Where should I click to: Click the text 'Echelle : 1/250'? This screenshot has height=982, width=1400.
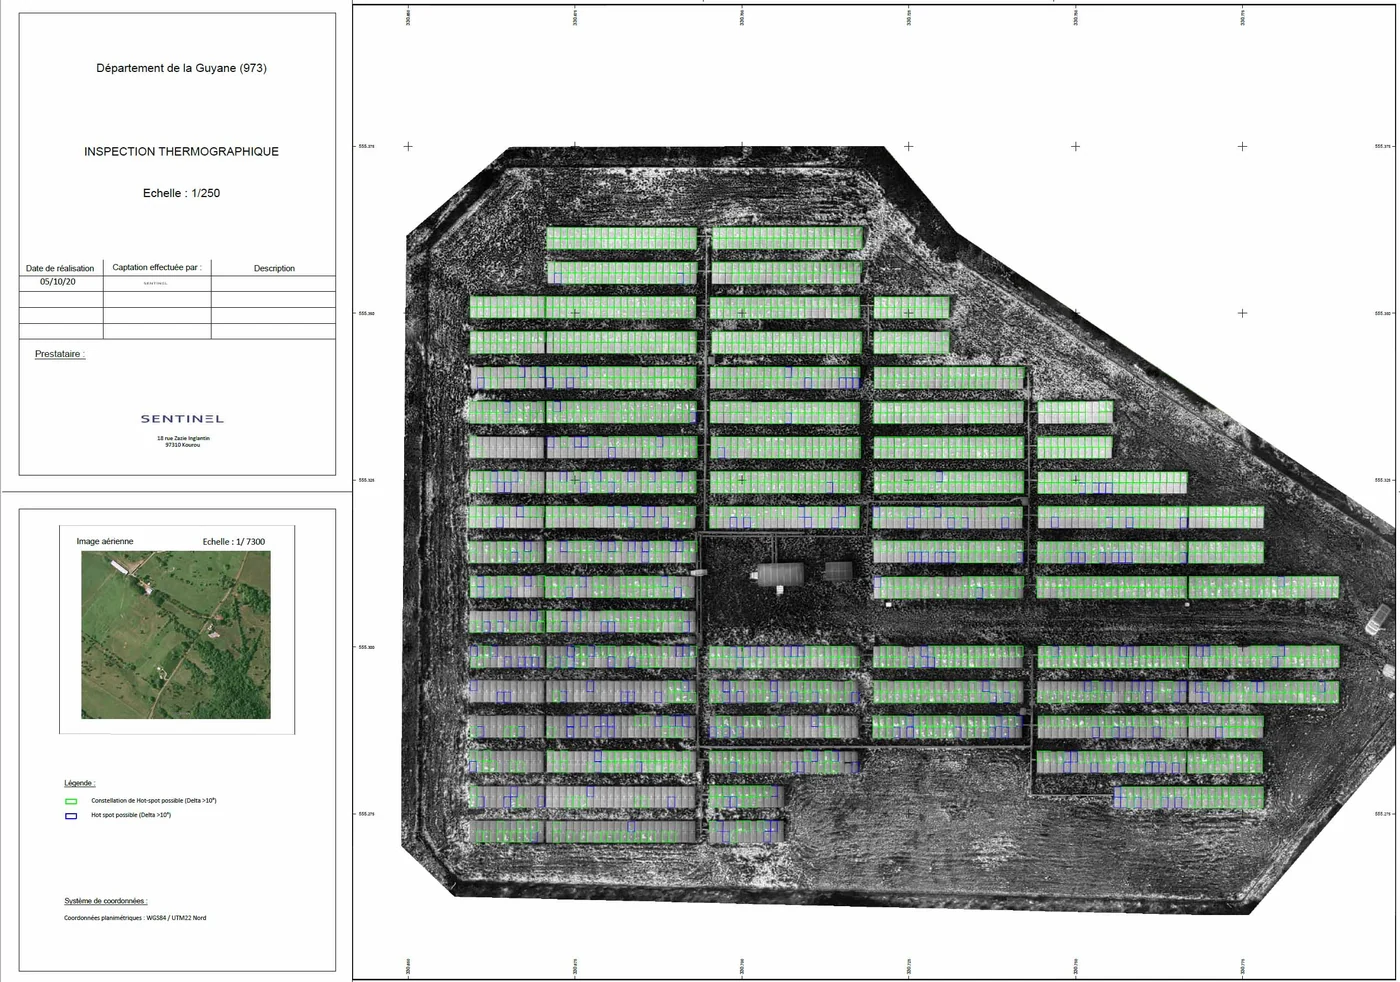coord(181,193)
